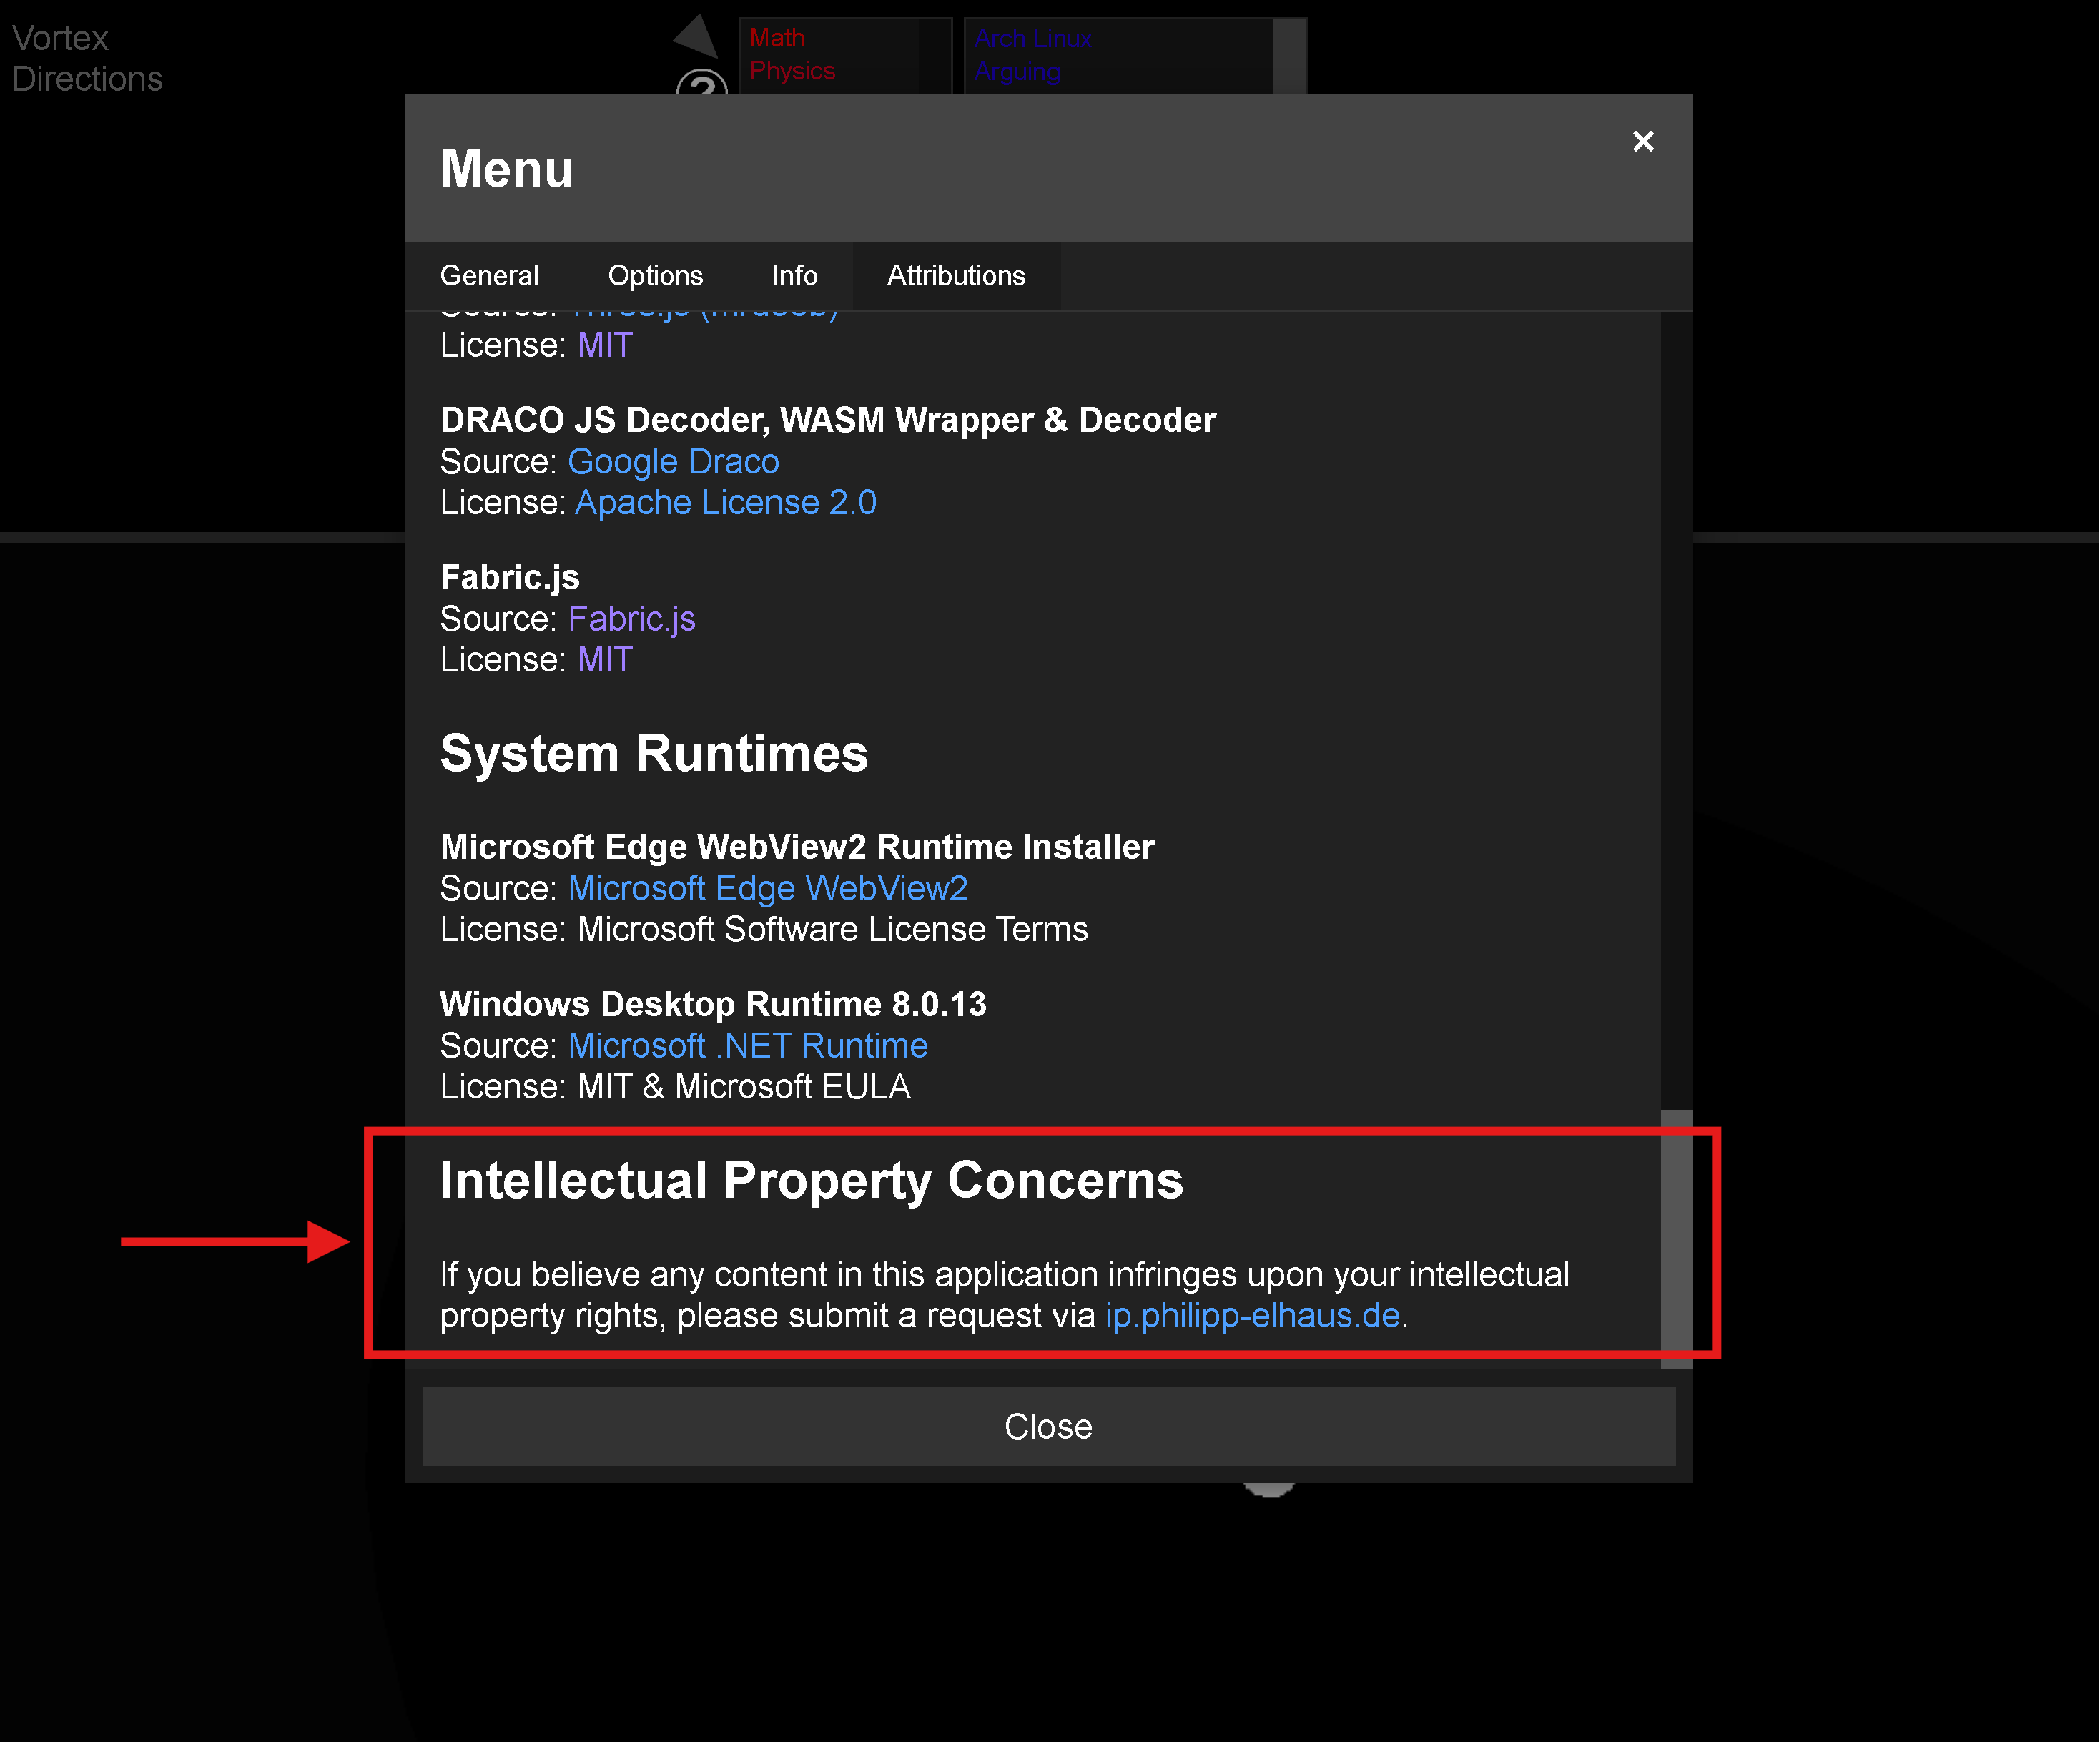
Task: Click the Intellectual Property Concerns heading
Action: pyautogui.click(x=811, y=1181)
